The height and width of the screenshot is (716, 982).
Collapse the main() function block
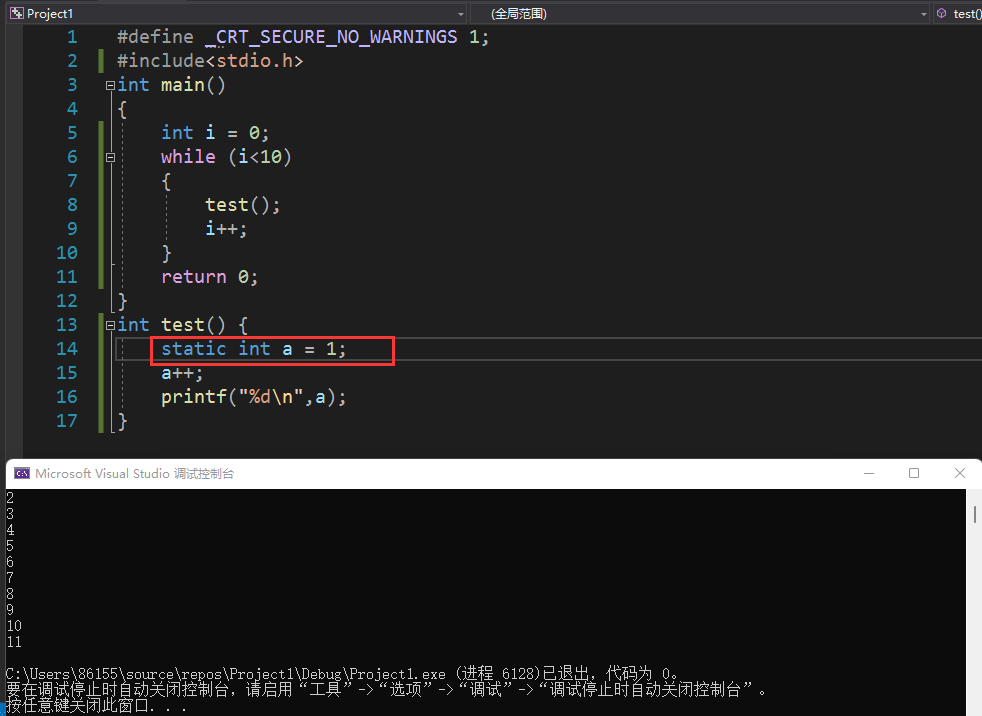(x=110, y=85)
